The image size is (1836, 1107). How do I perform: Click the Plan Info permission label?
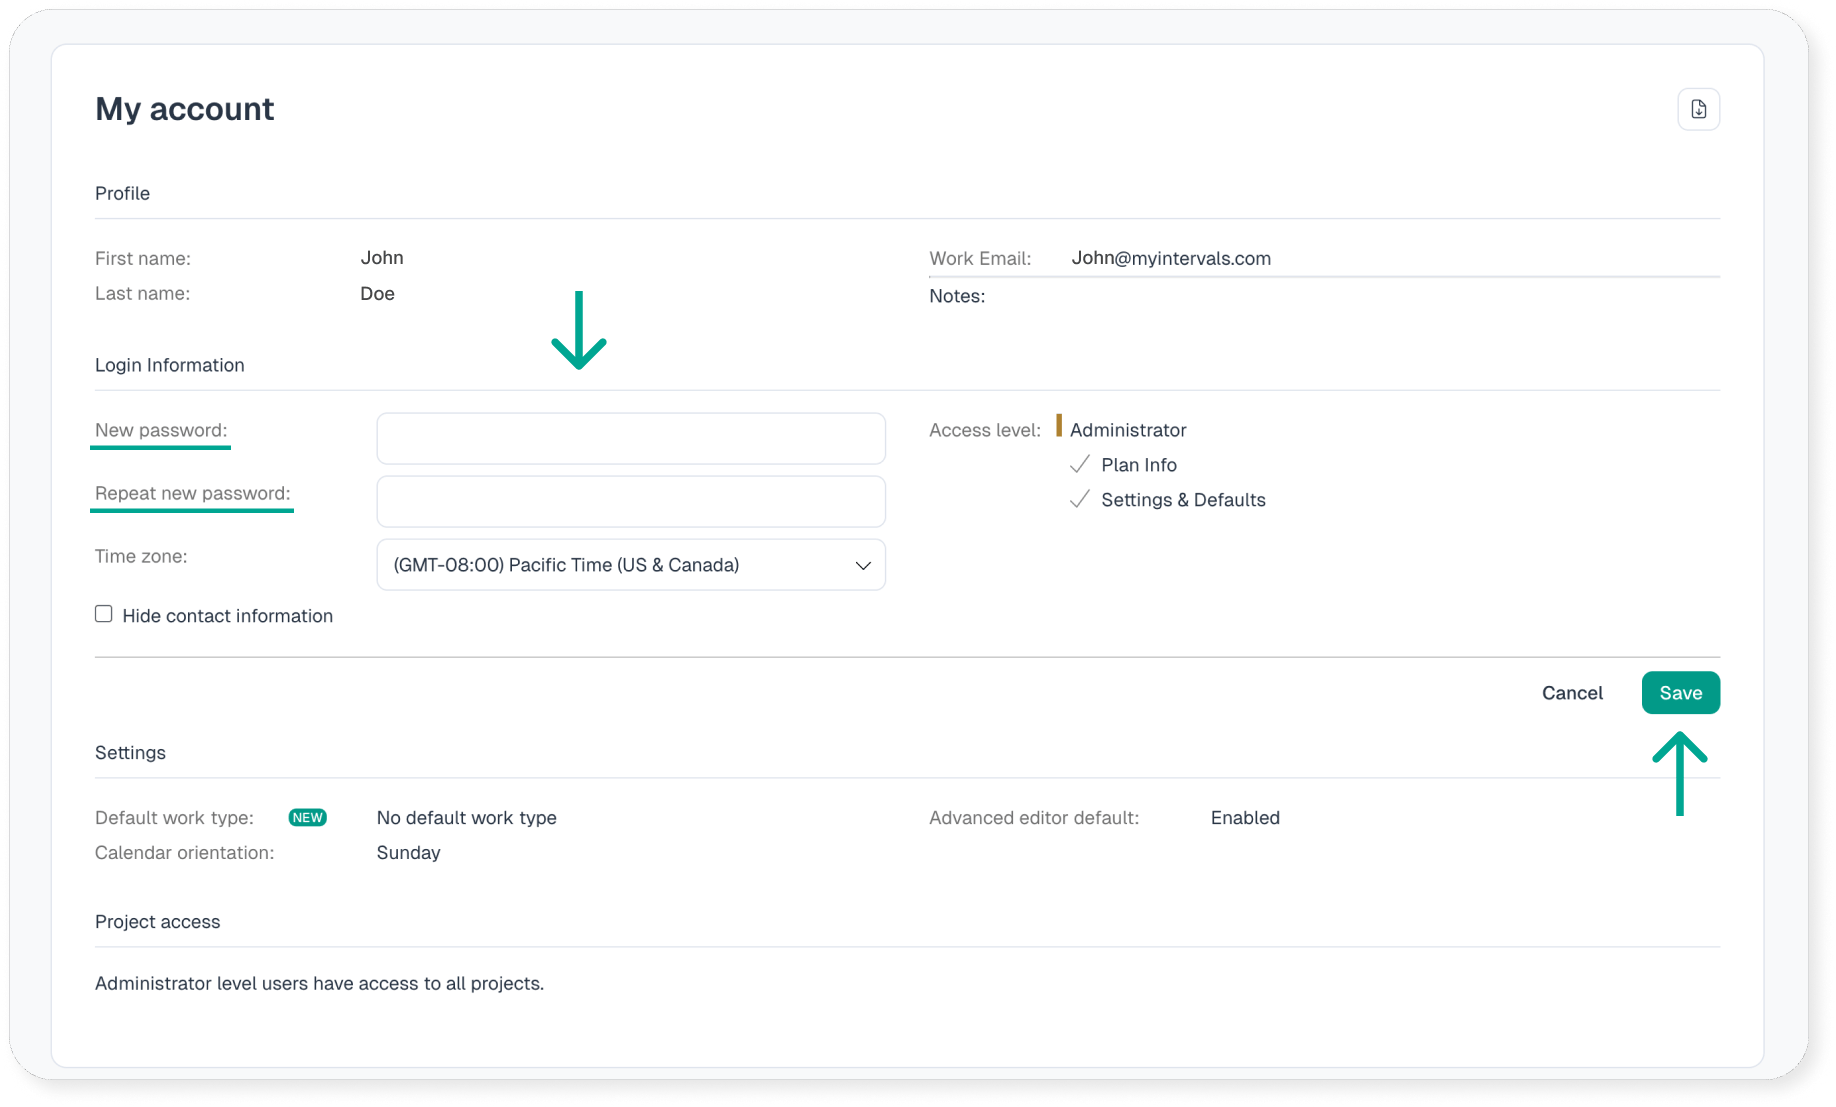click(x=1138, y=465)
